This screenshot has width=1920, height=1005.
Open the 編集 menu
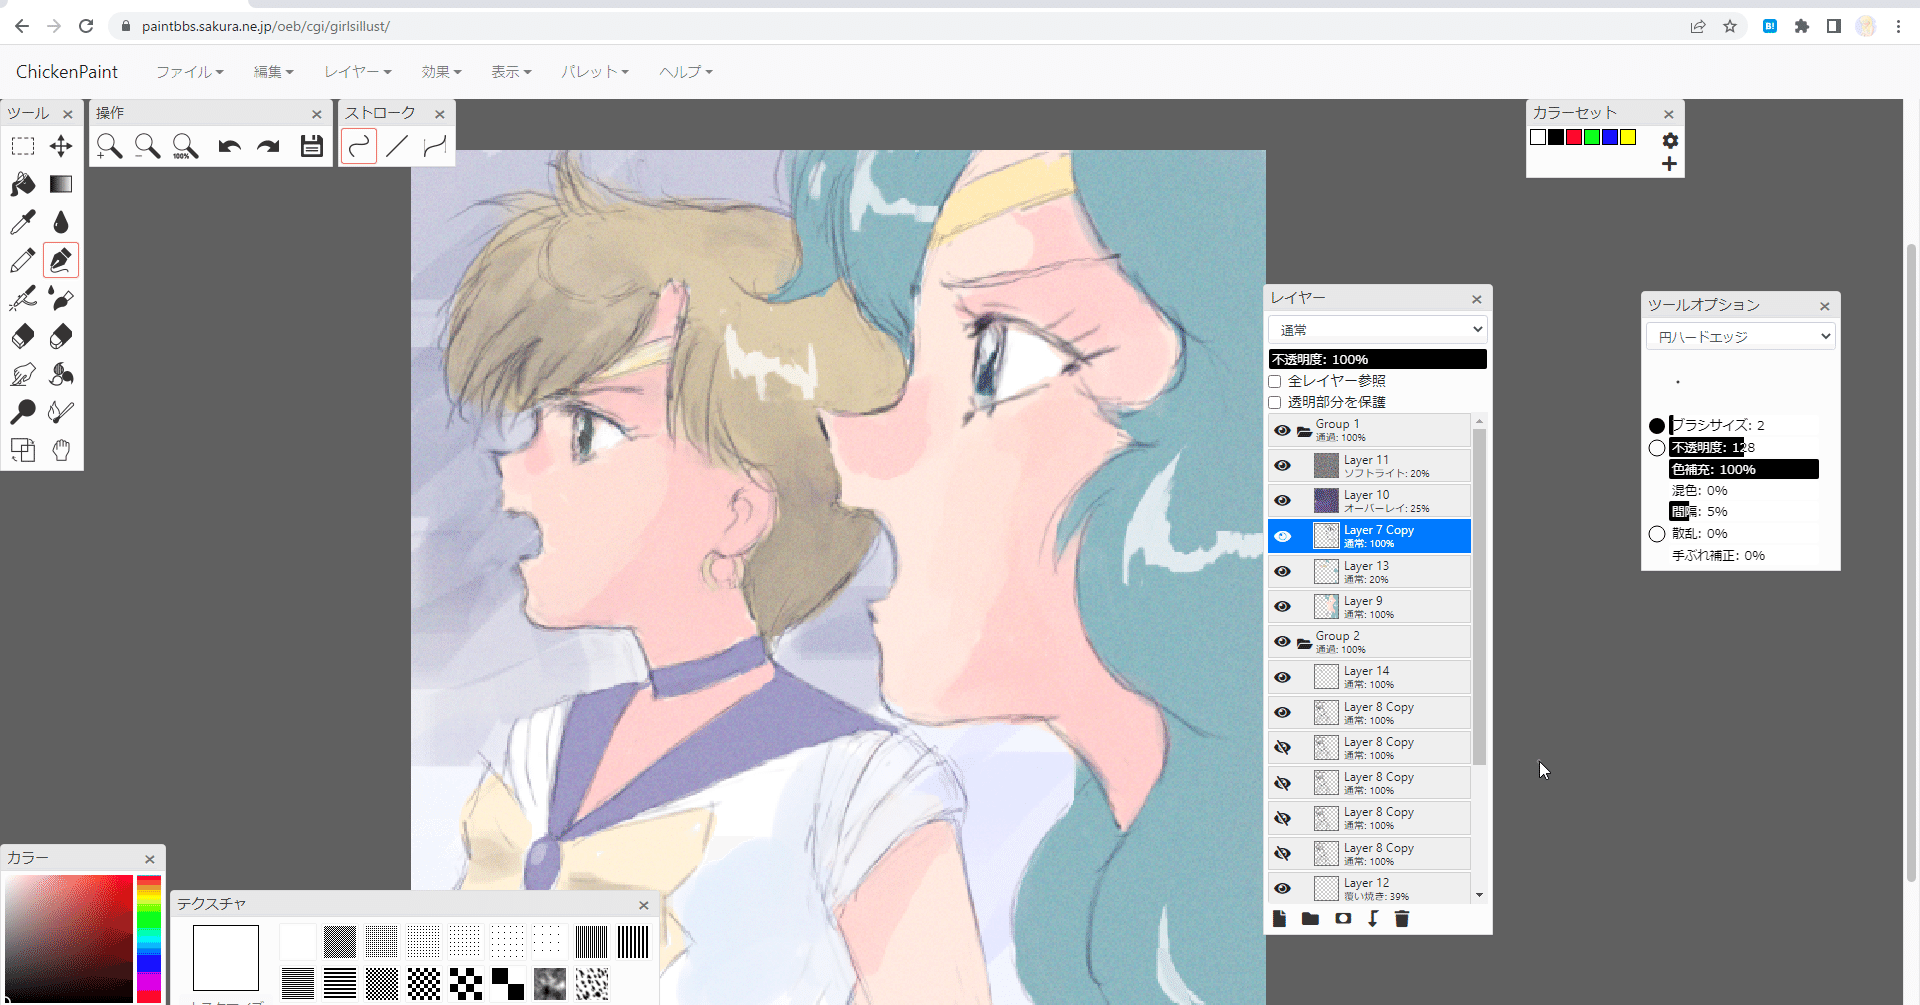coord(273,72)
